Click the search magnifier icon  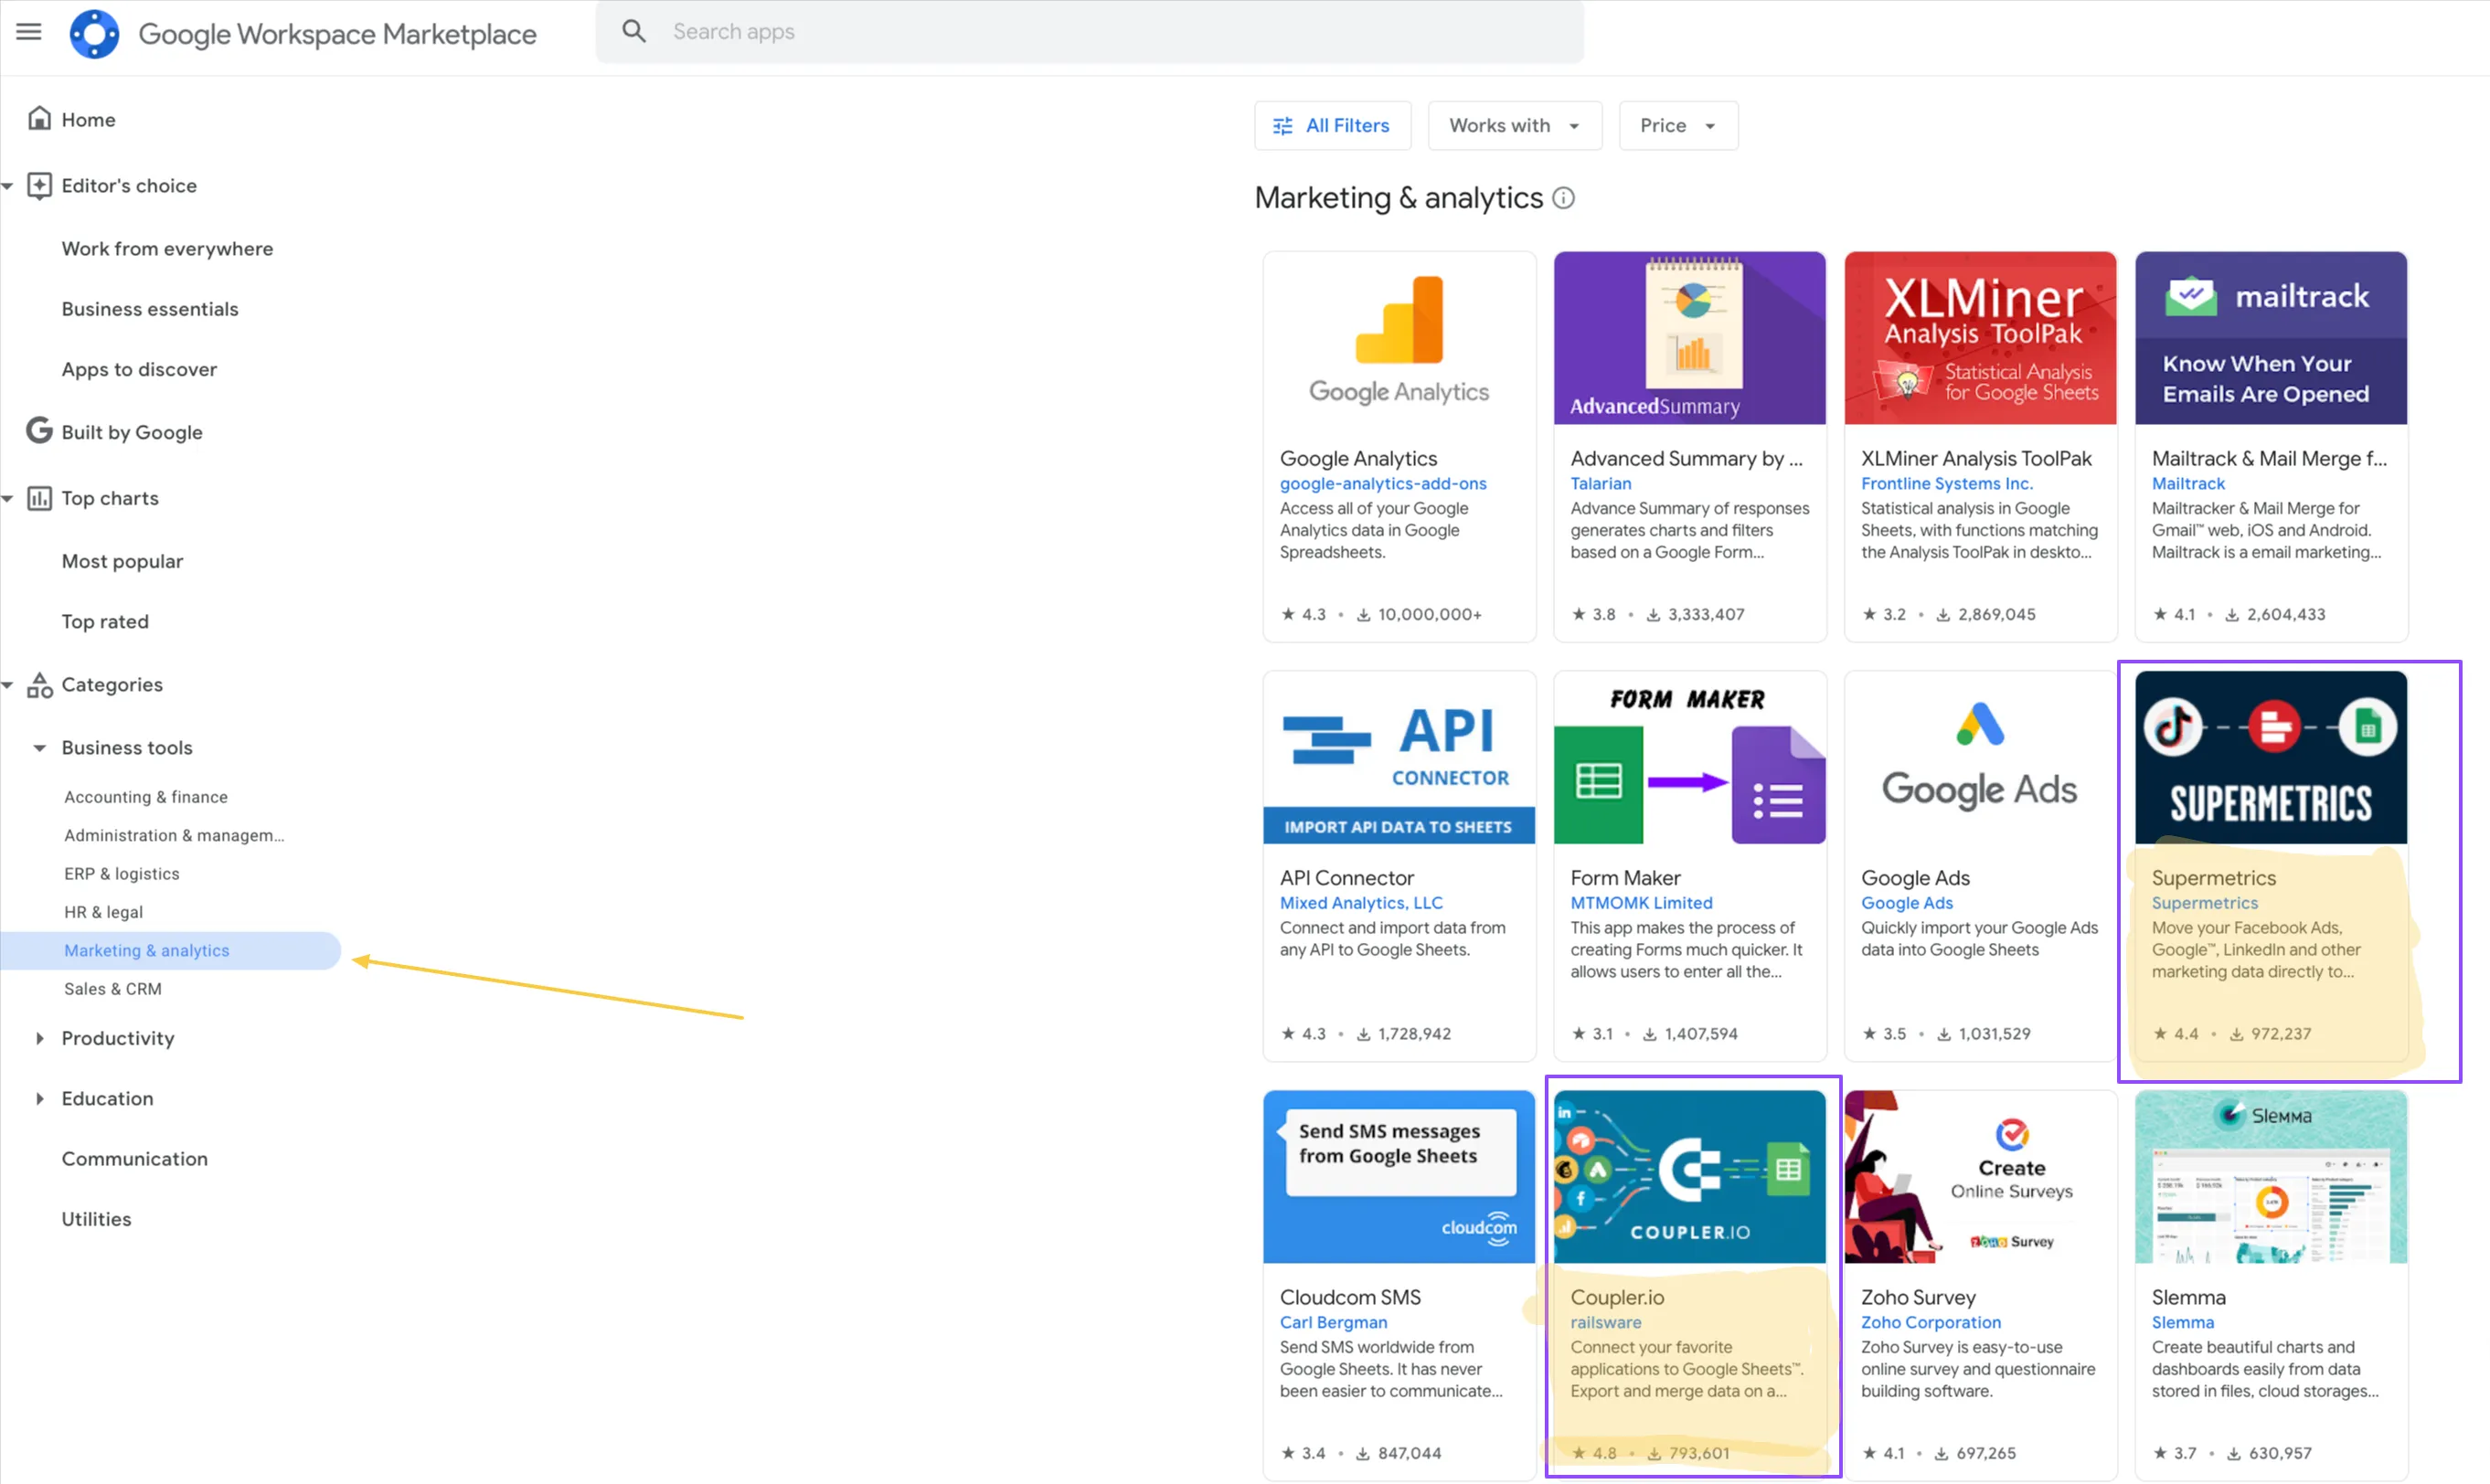[634, 31]
